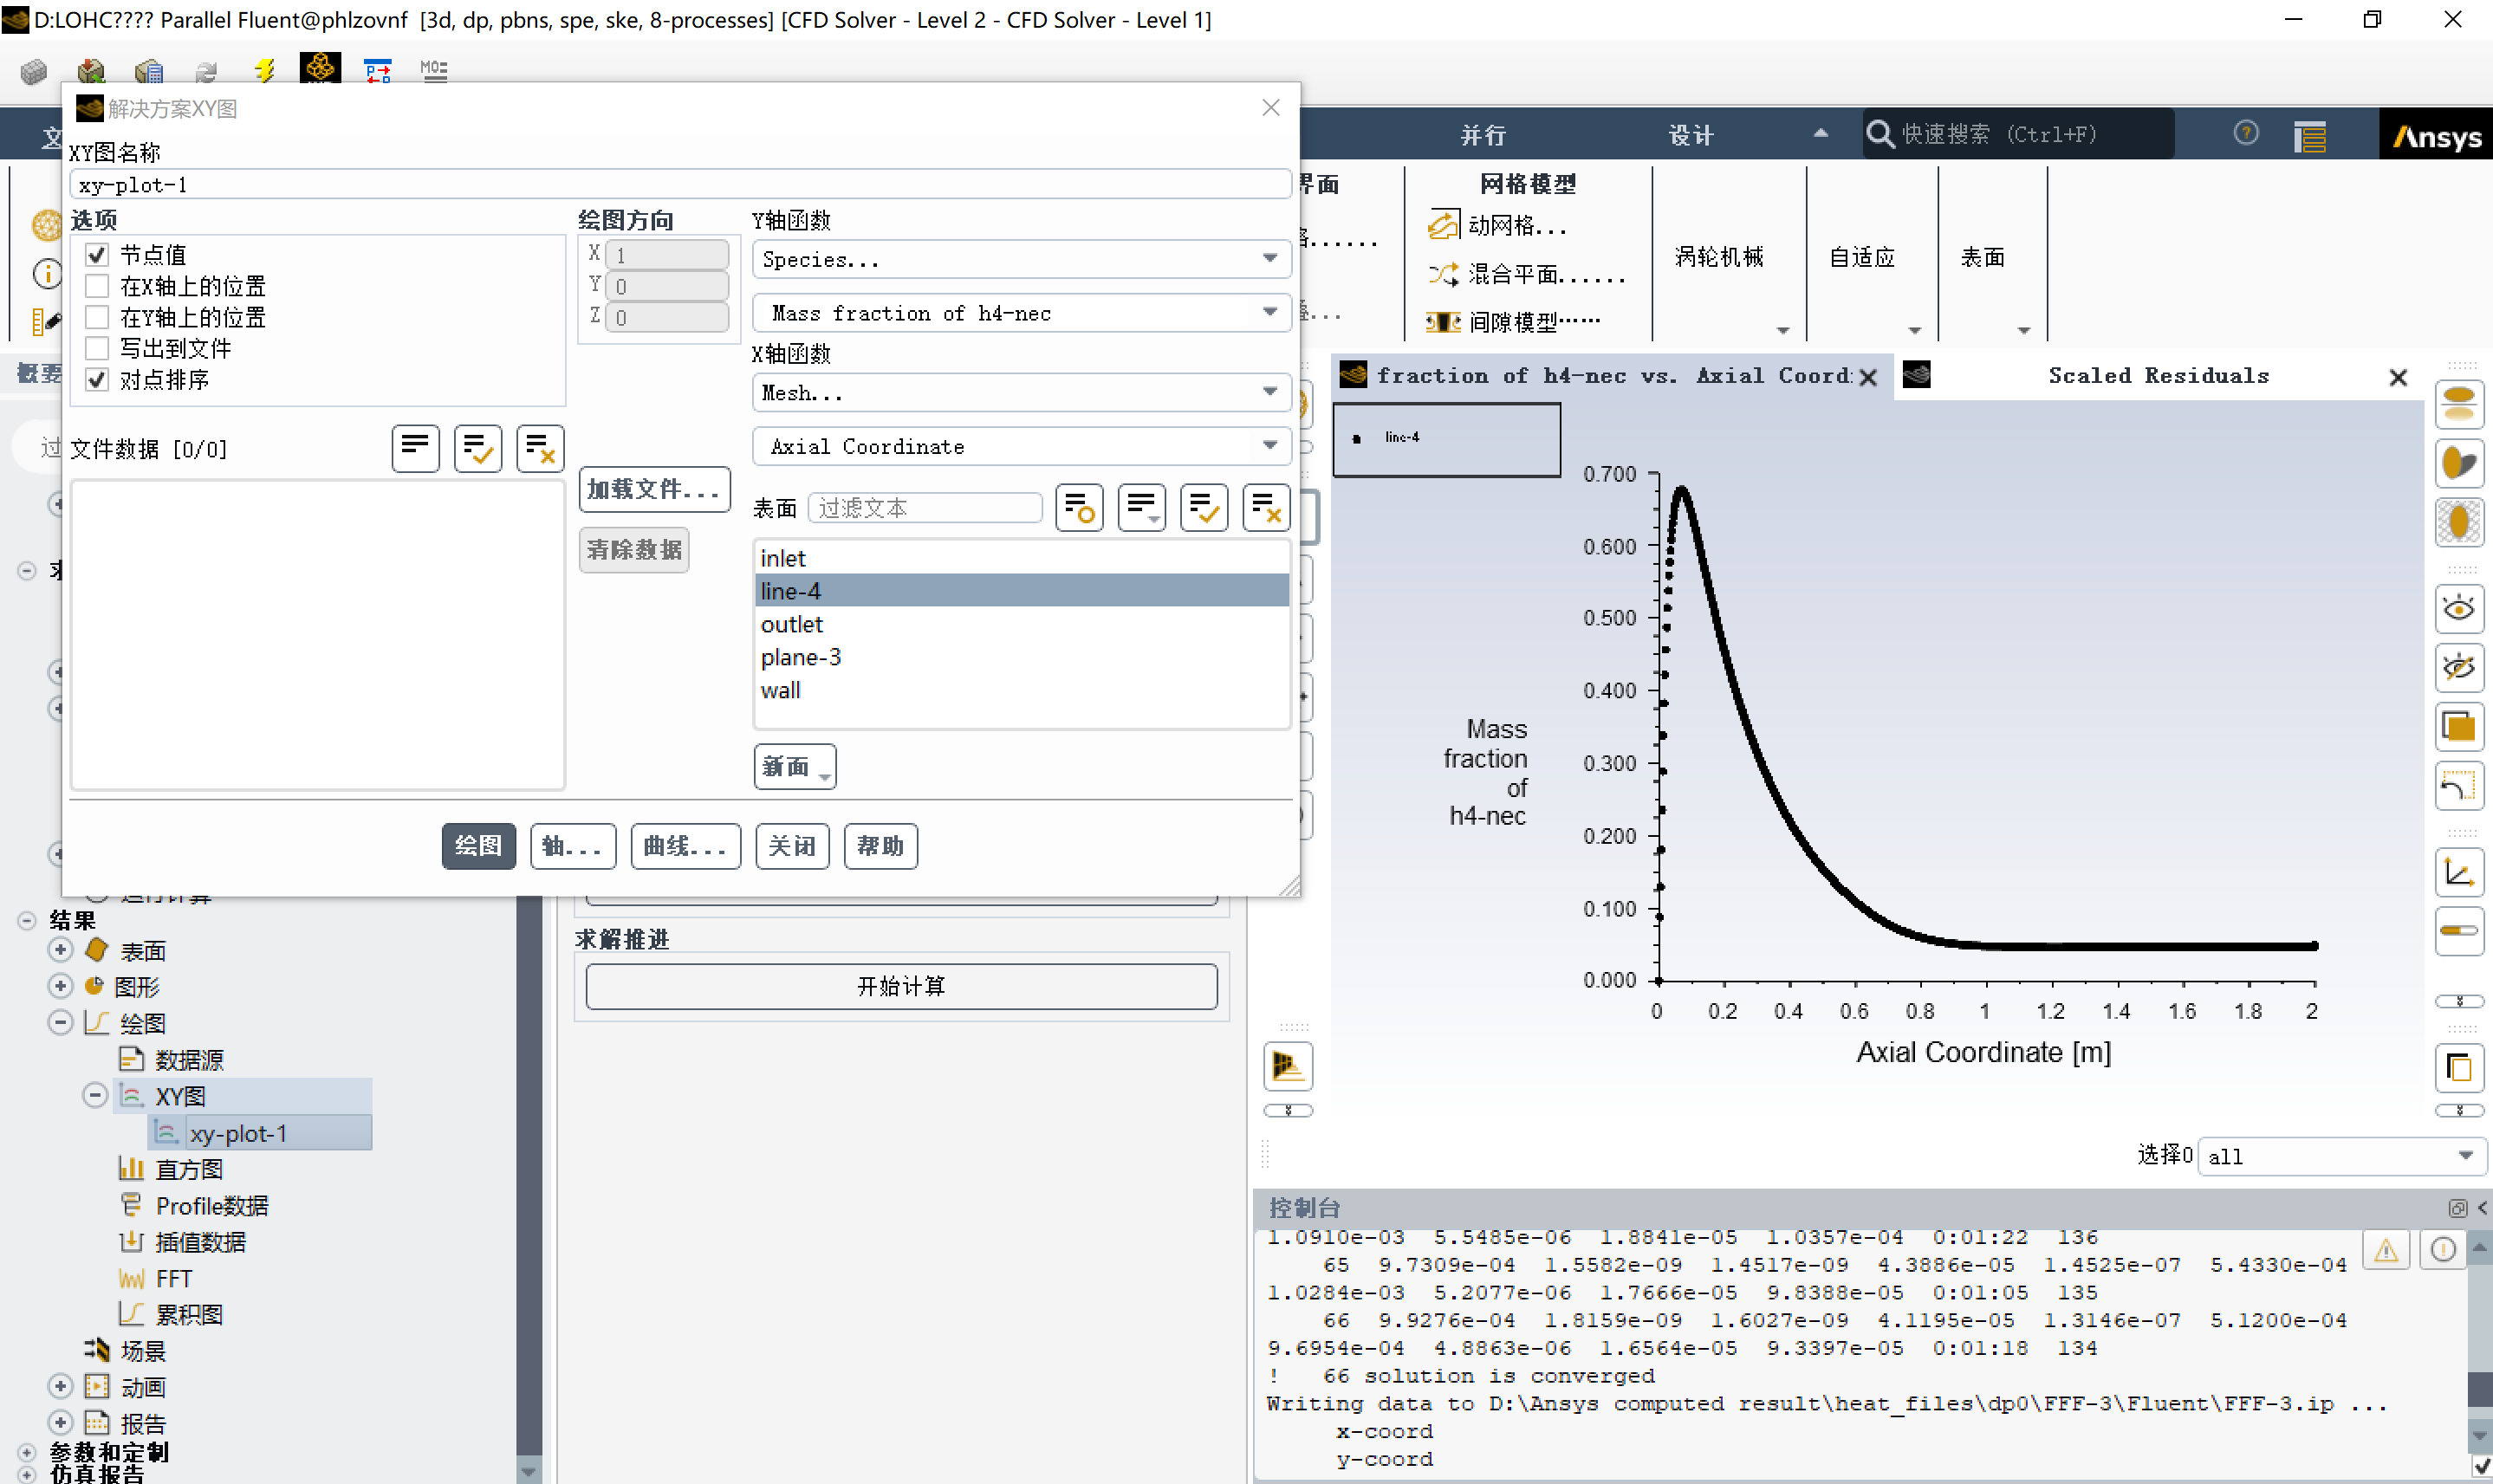This screenshot has width=2493, height=1484.
Task: Click the lightning bolt toolbar icon
Action: [264, 70]
